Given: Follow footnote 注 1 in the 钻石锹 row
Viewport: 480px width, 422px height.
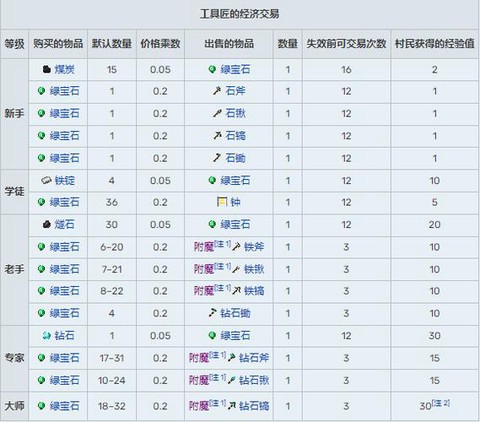Looking at the screenshot, I should click(218, 377).
